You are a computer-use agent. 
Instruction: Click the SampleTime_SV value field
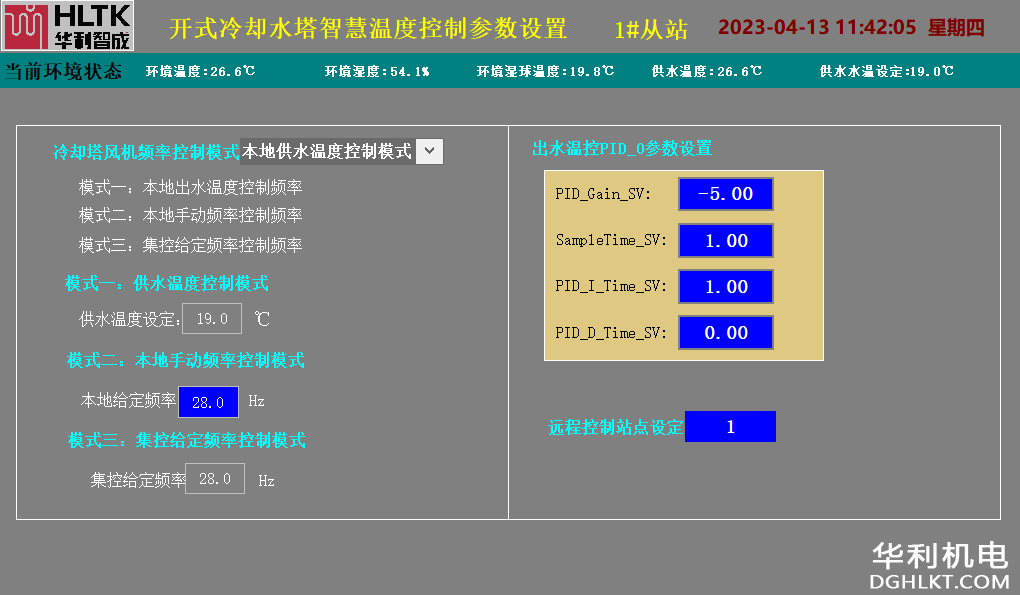coord(725,240)
